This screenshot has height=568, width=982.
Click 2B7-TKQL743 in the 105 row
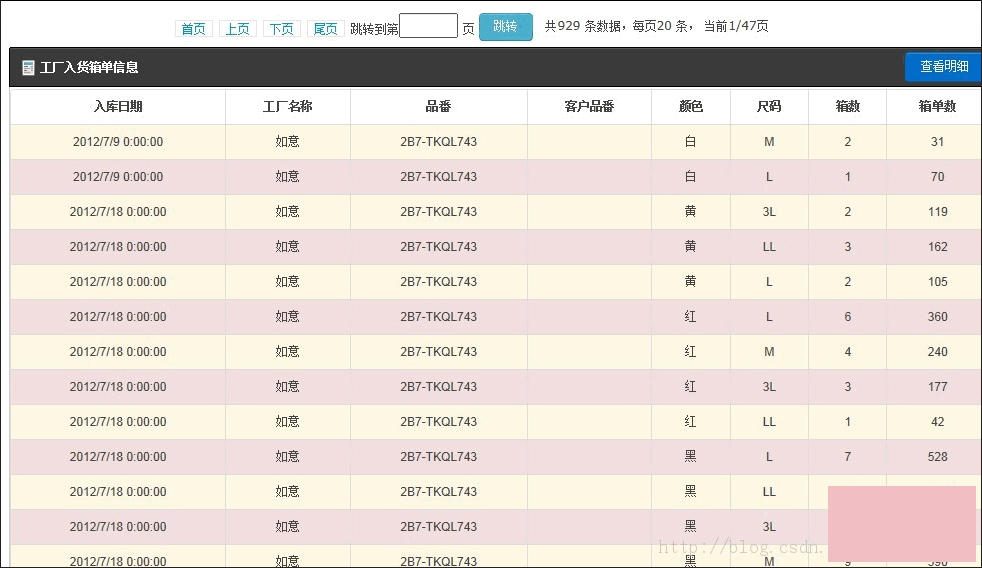[438, 282]
